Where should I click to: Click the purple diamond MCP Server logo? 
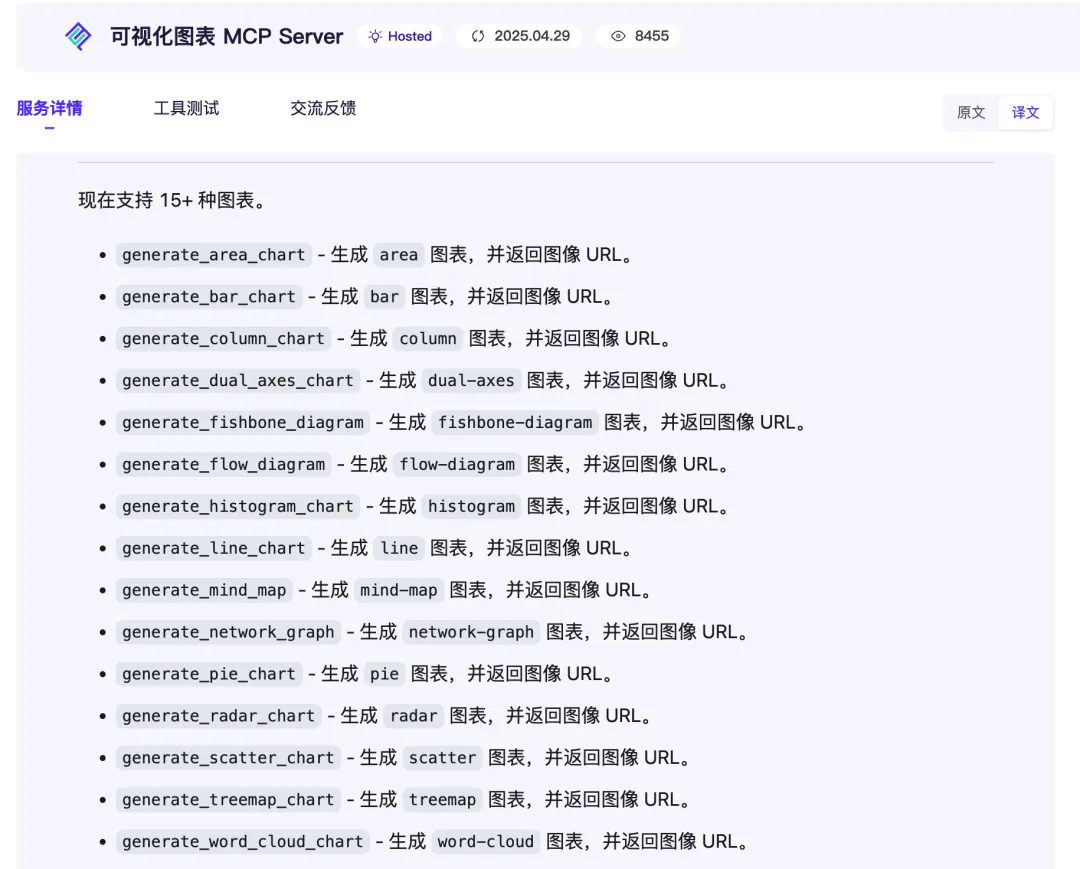[x=78, y=36]
